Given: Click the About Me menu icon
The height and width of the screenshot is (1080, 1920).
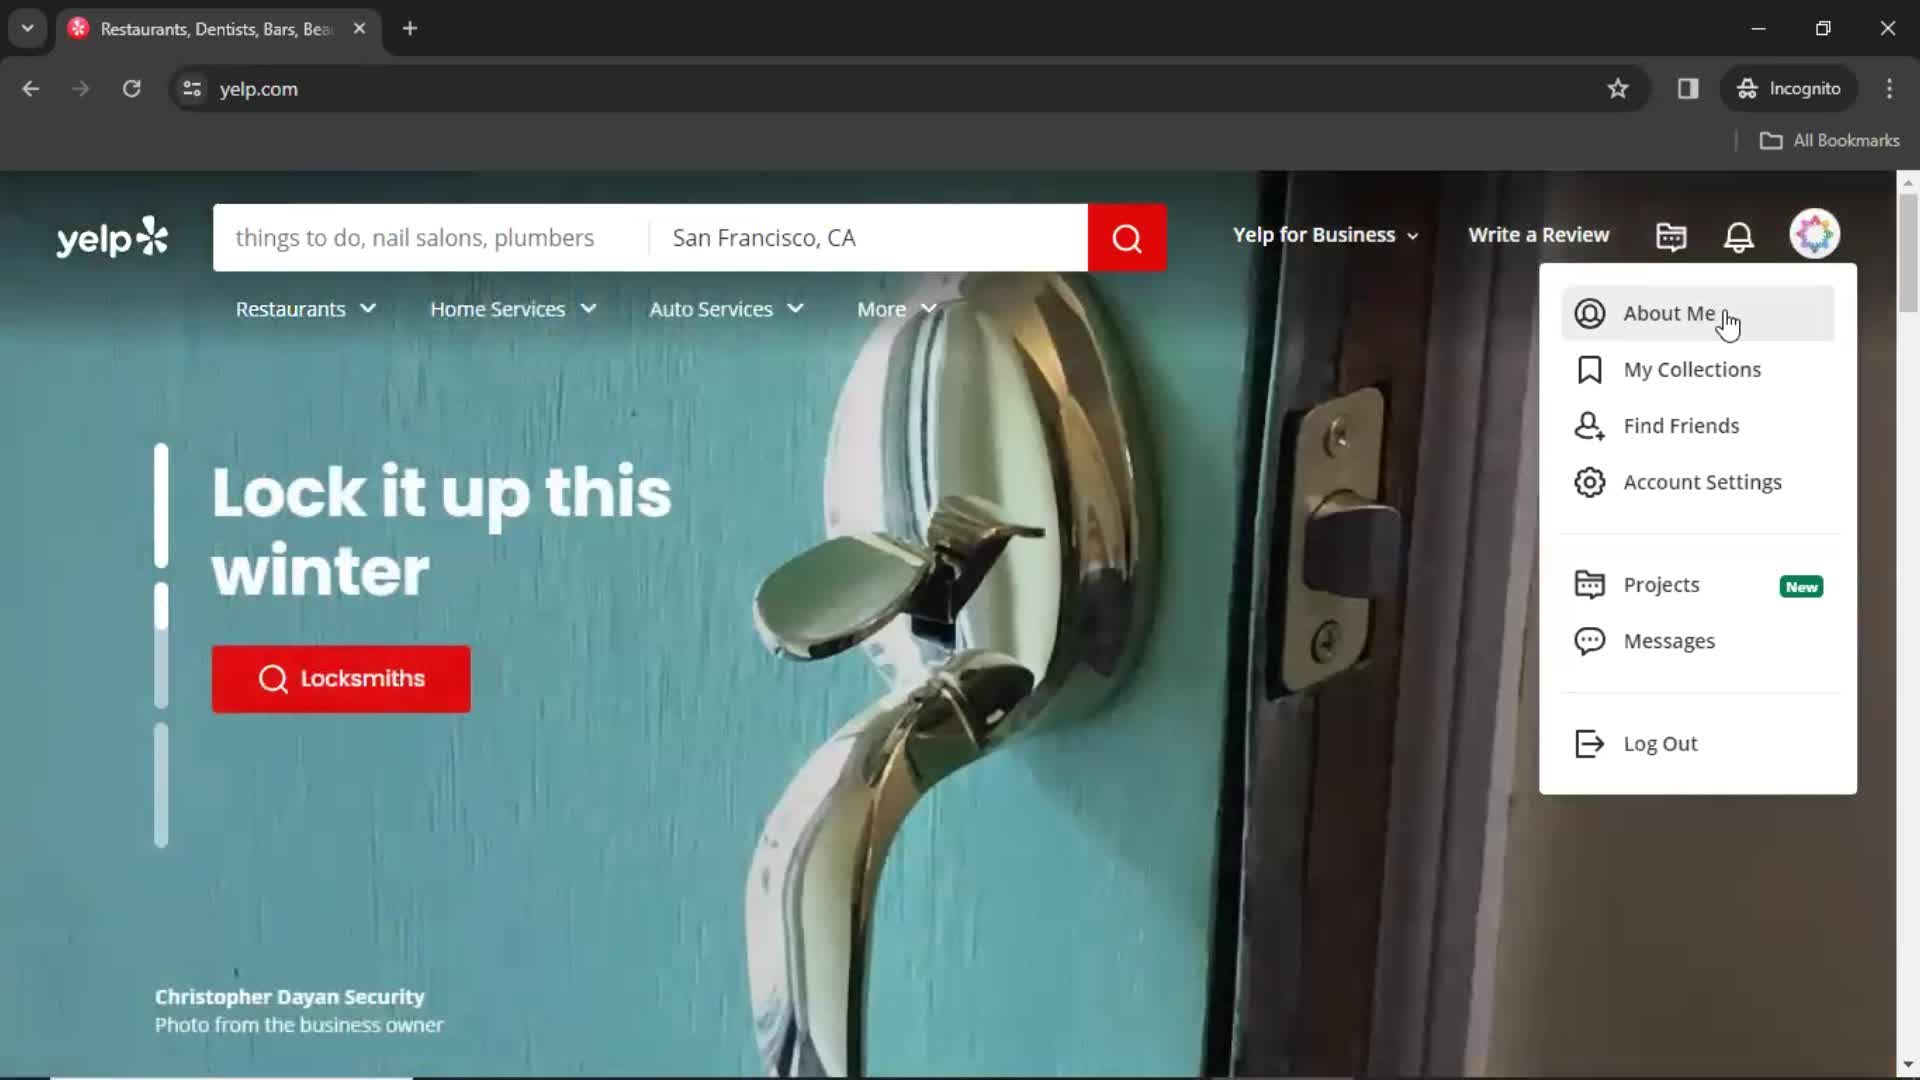Looking at the screenshot, I should point(1590,313).
